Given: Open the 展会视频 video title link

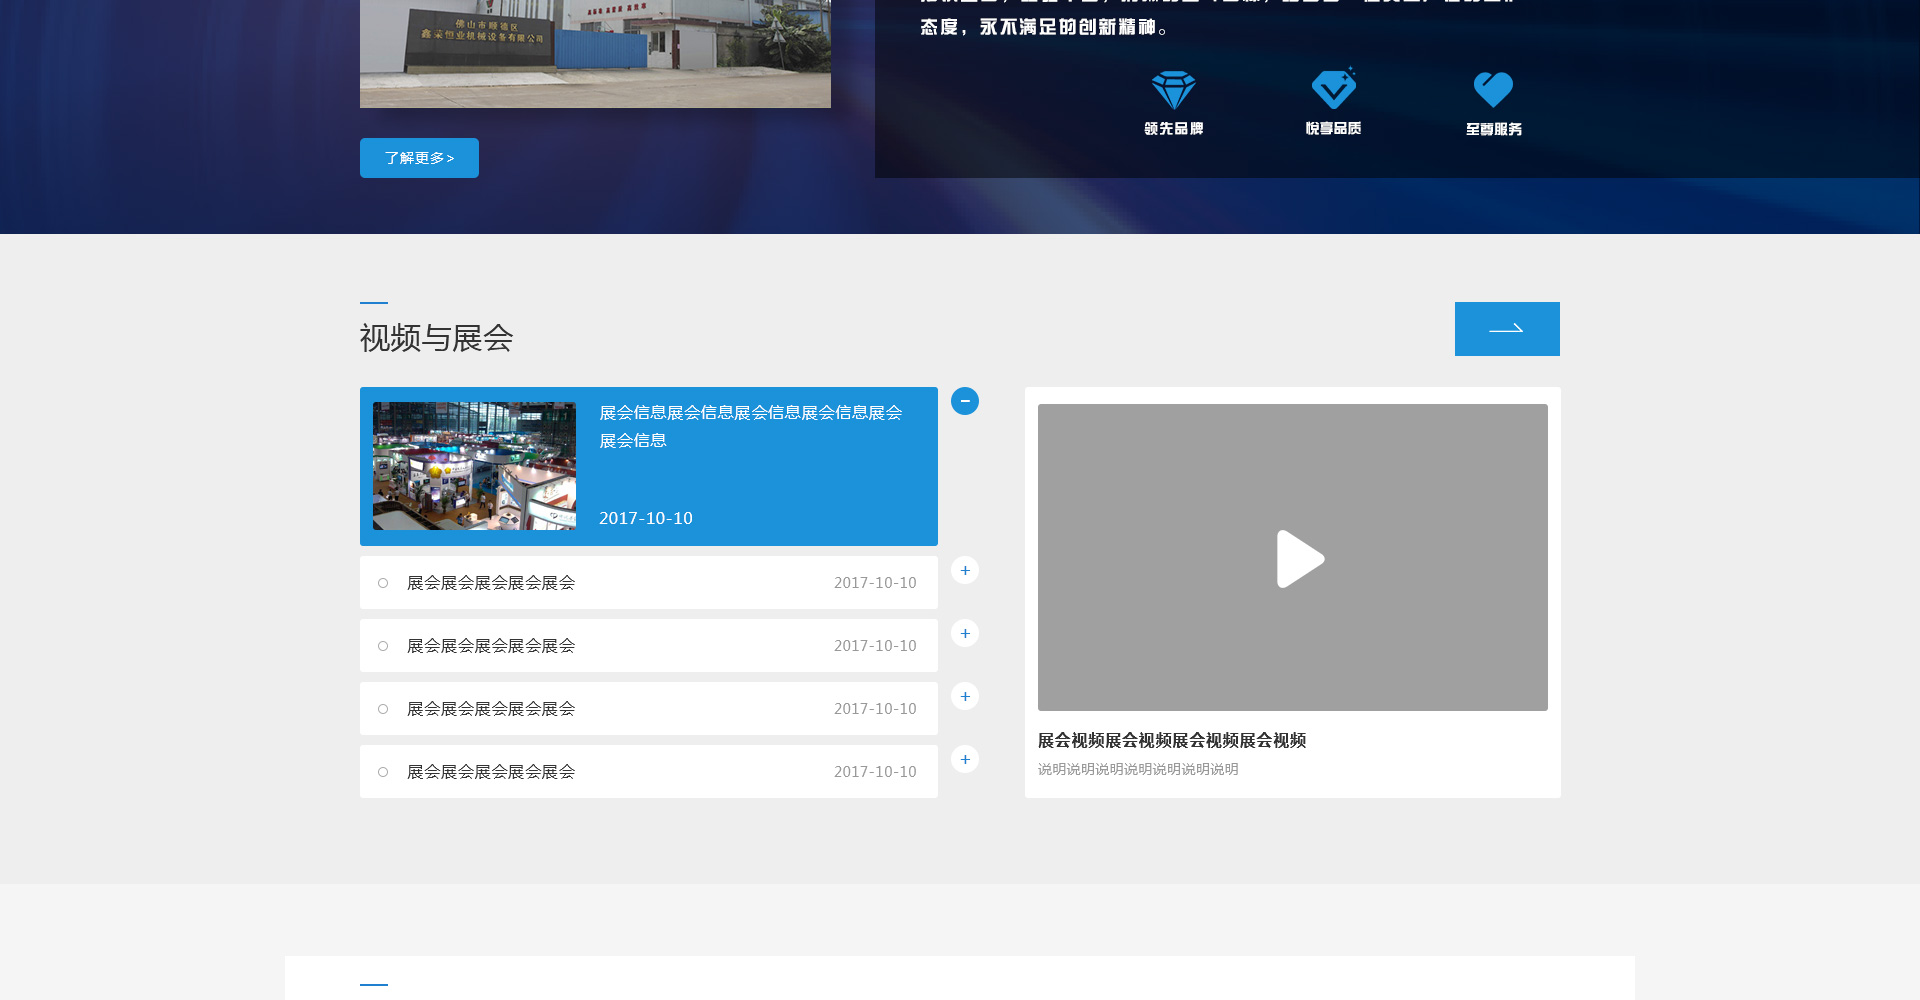Looking at the screenshot, I should point(1171,740).
